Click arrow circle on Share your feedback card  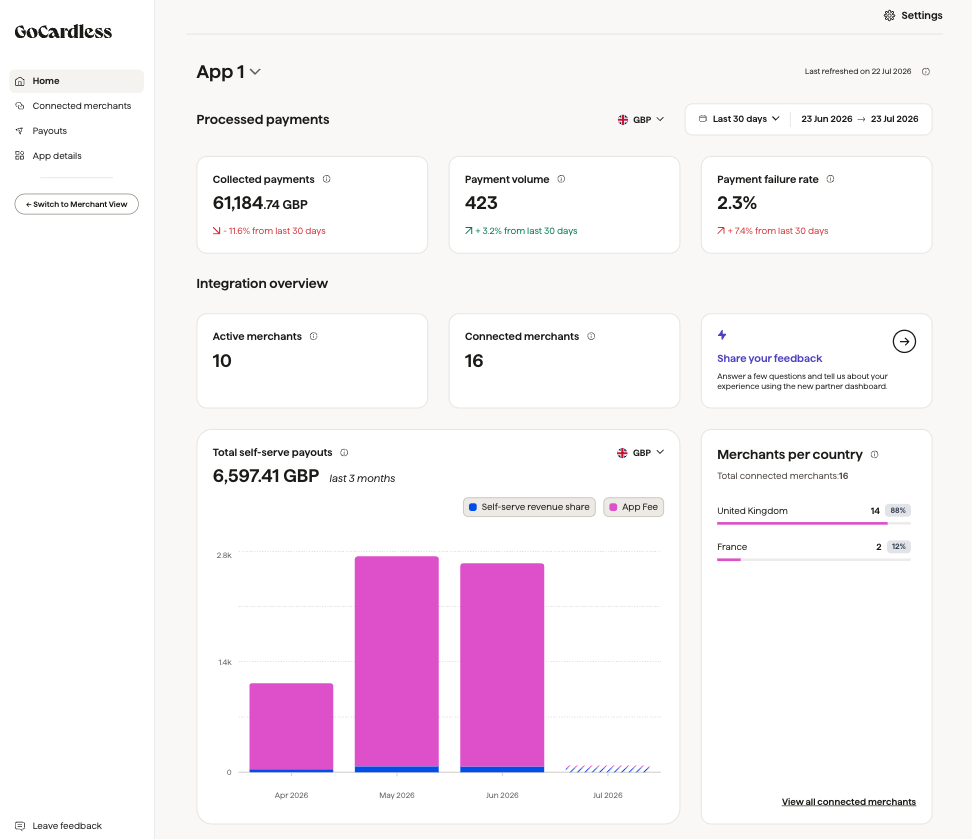coord(904,341)
